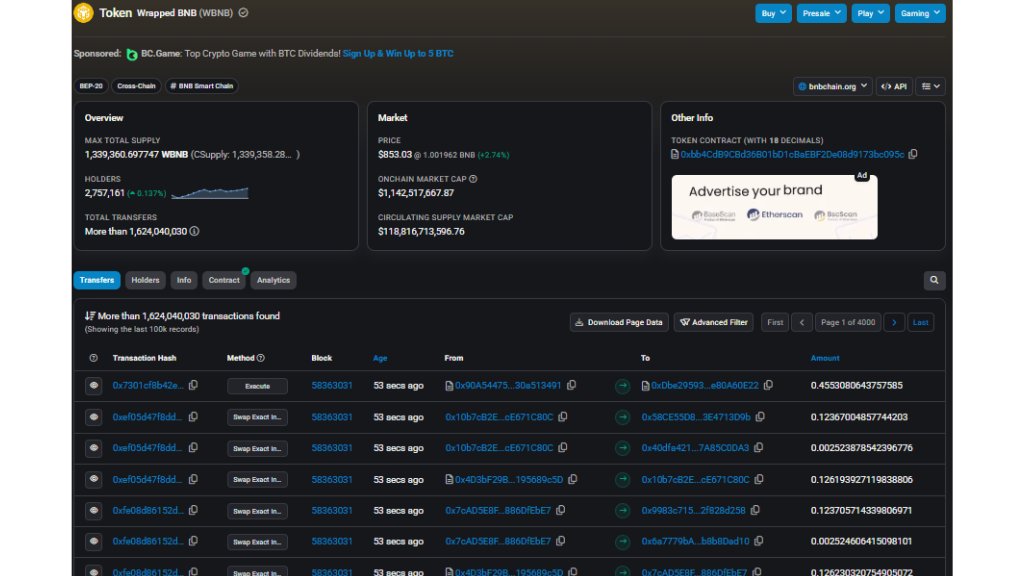The height and width of the screenshot is (576, 1024).
Task: Copy From address 0x90A54475...30a513491
Action: (x=571, y=385)
